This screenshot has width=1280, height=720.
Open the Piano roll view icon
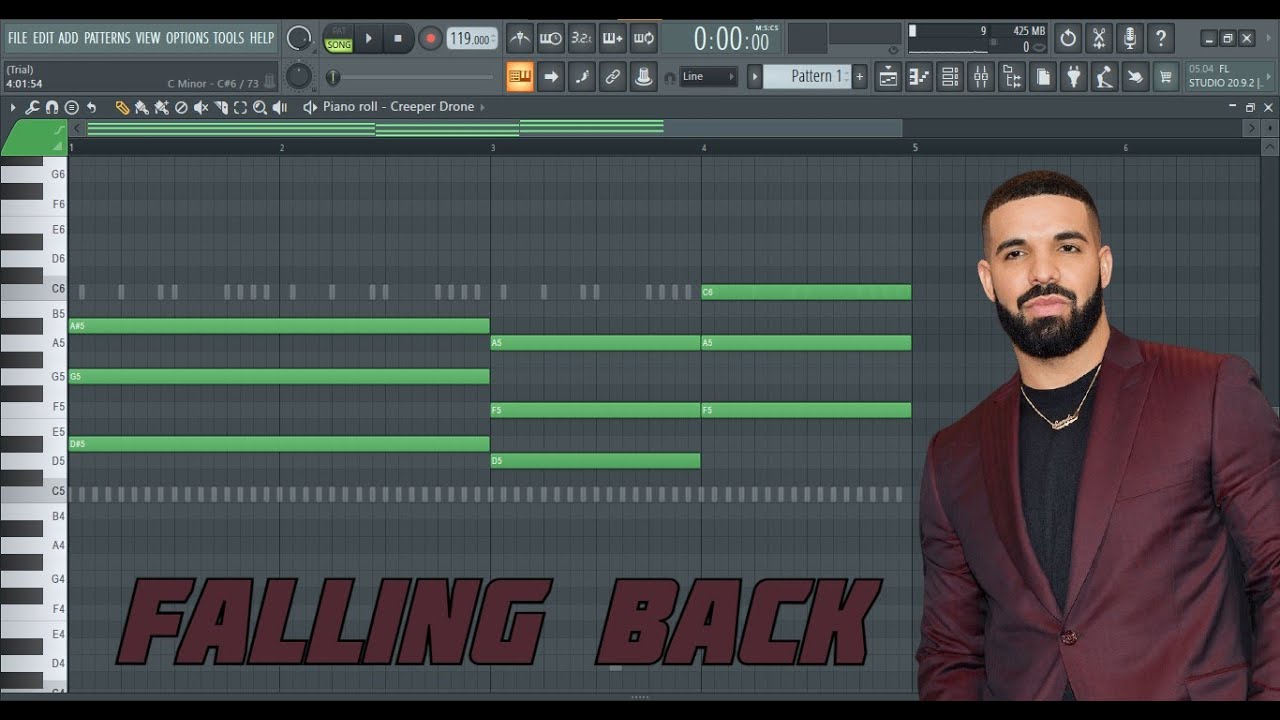point(919,76)
